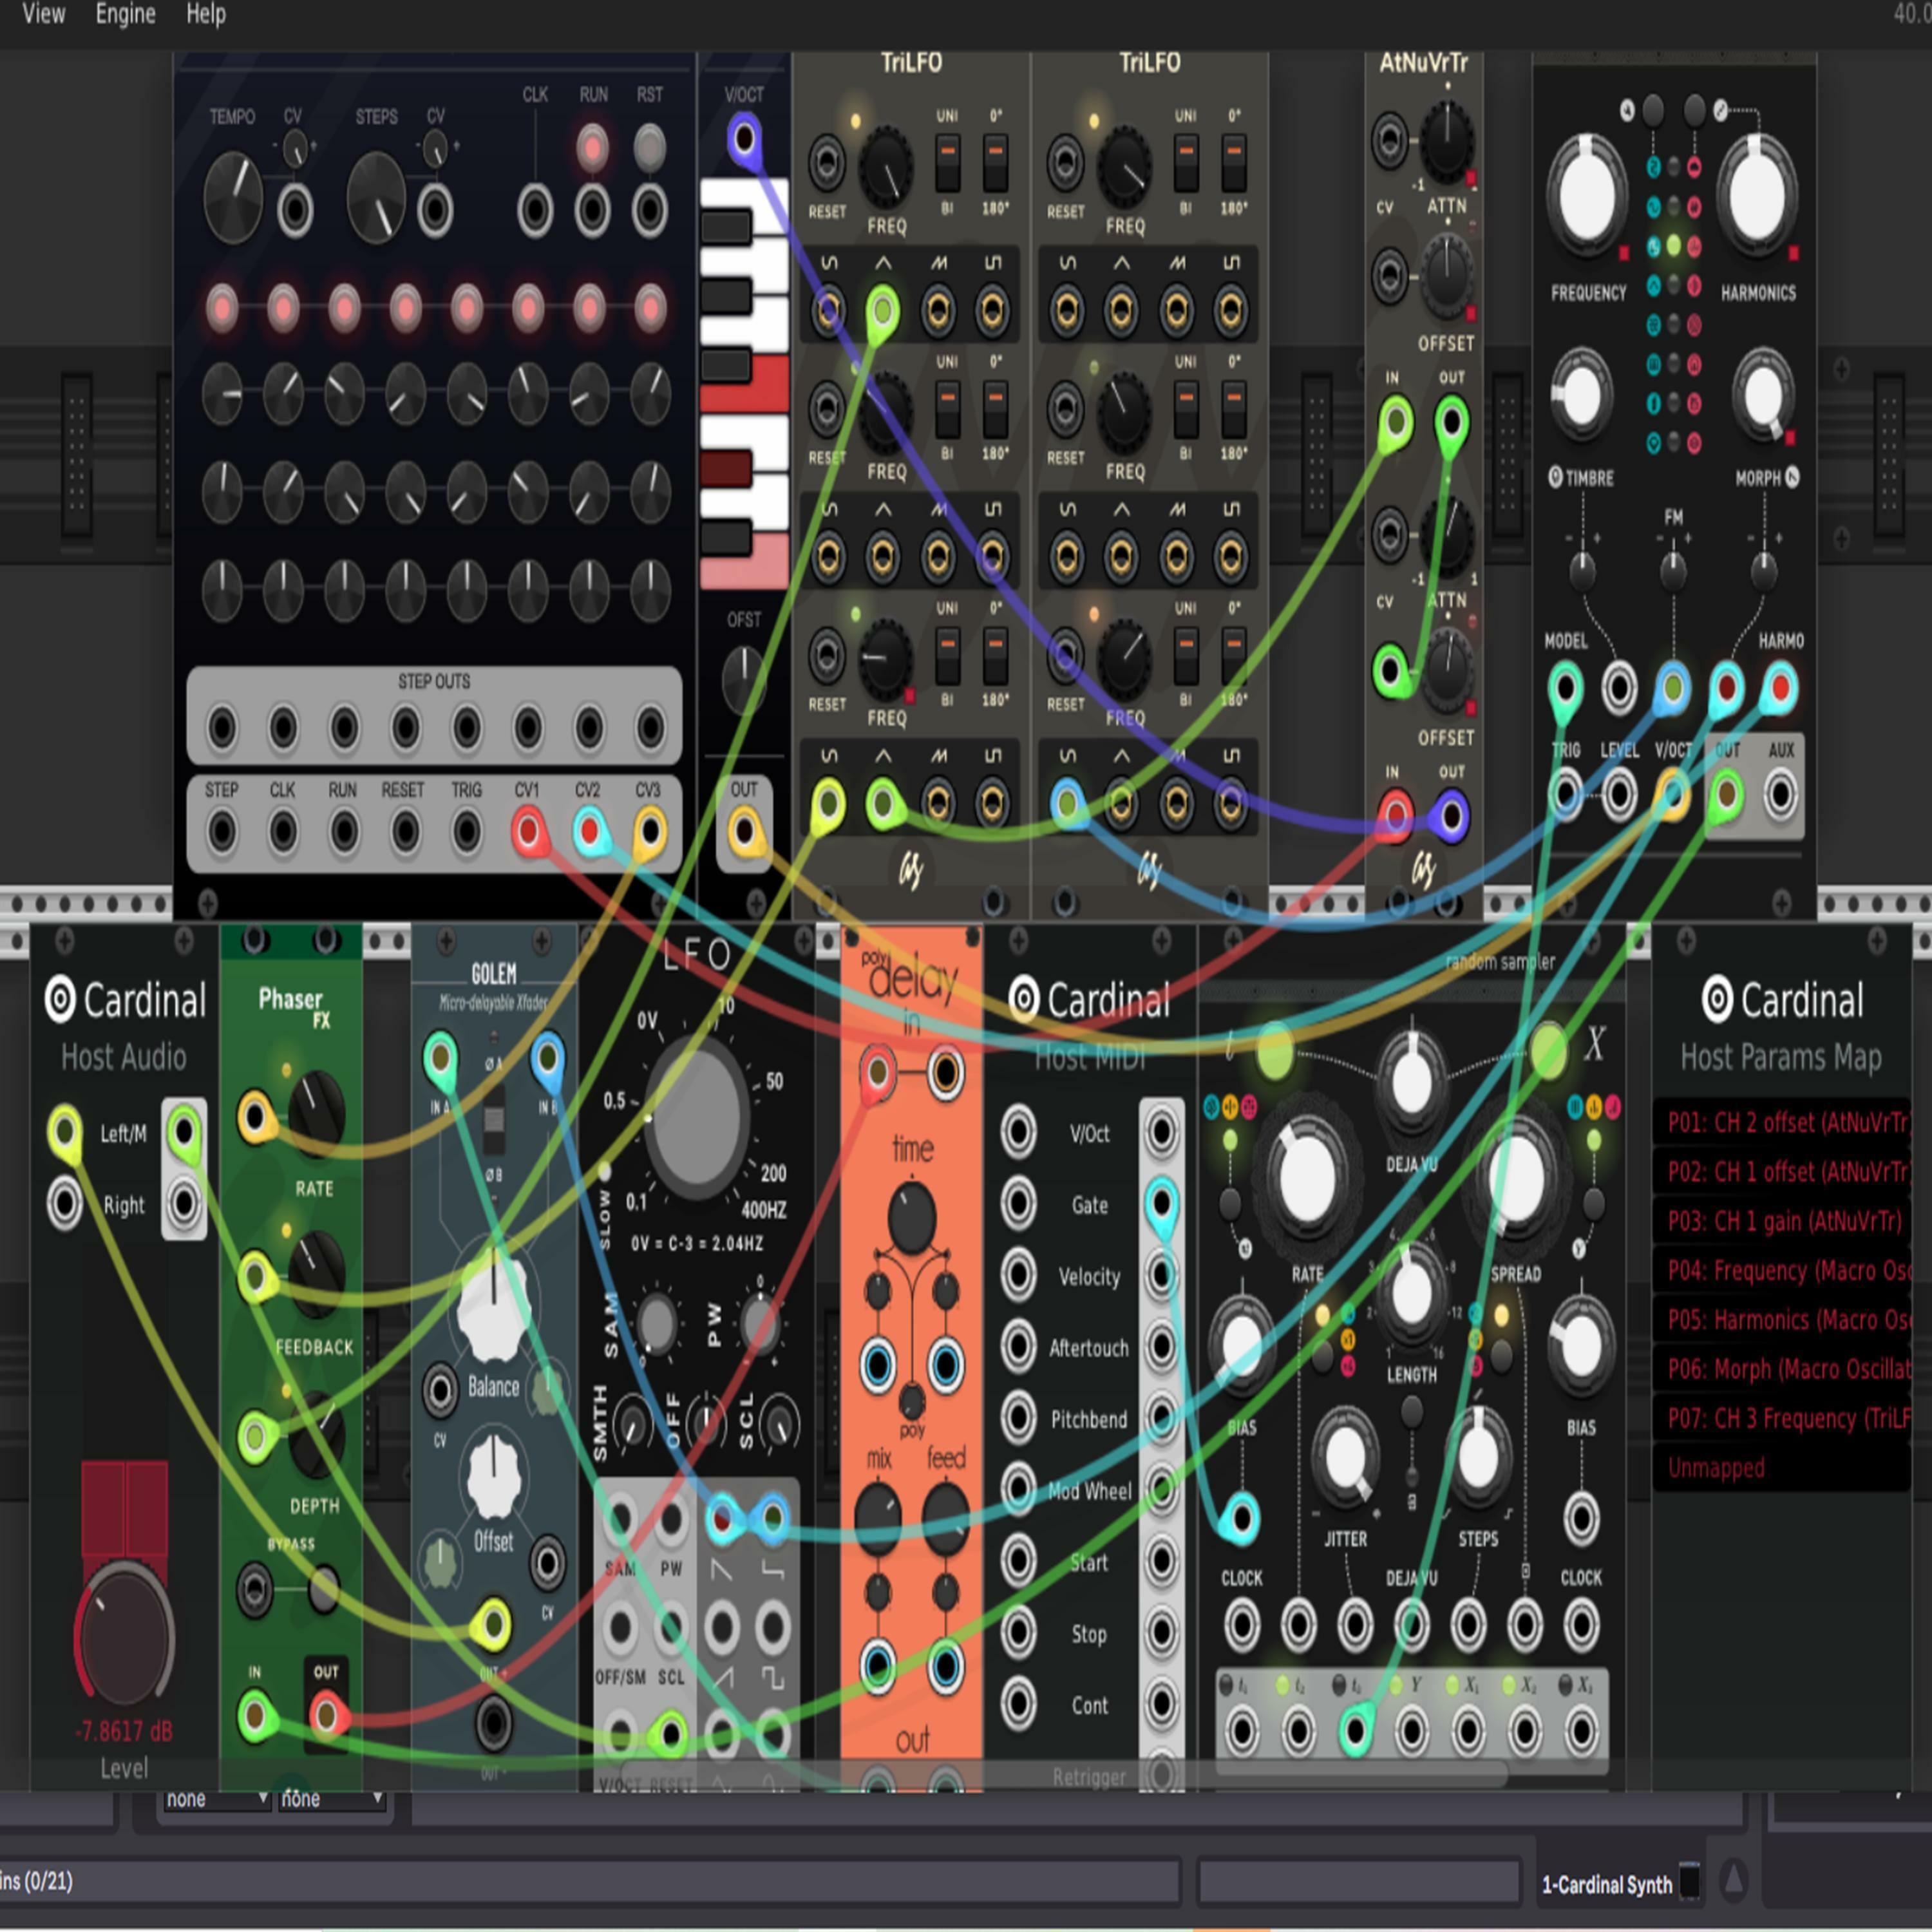Open the second 'none' dropdown

[331, 1799]
